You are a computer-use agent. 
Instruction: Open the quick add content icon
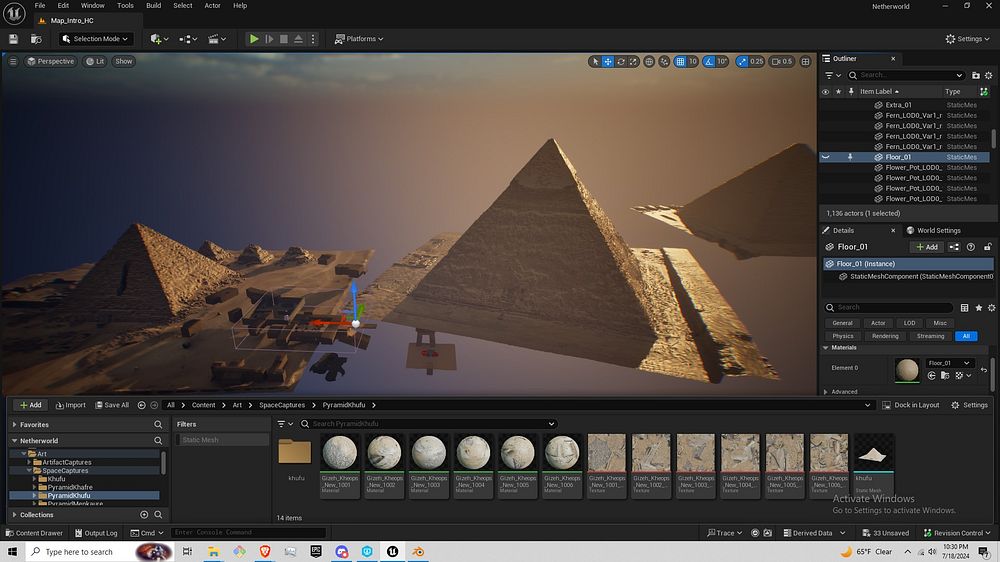pos(158,39)
